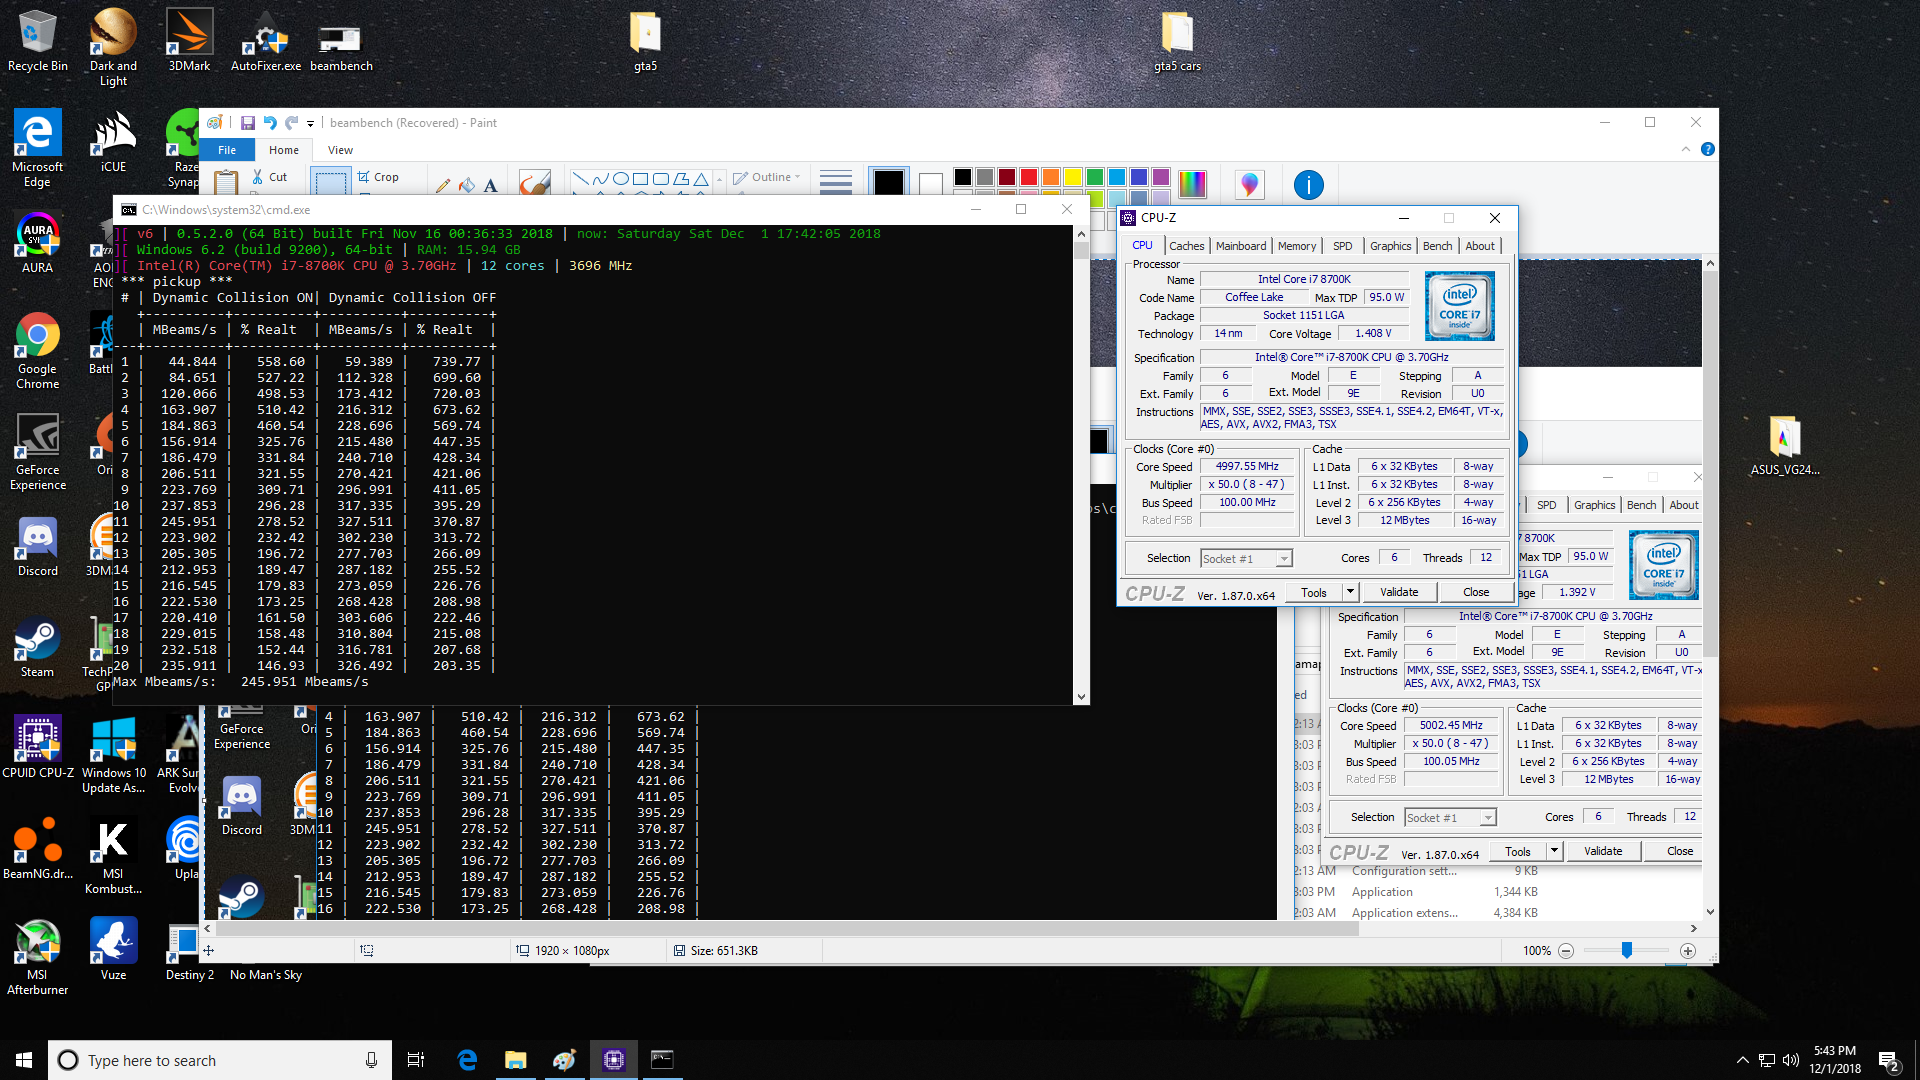Open the line Size selector in Paint
Viewport: 1920px width, 1080px height.
tap(835, 181)
